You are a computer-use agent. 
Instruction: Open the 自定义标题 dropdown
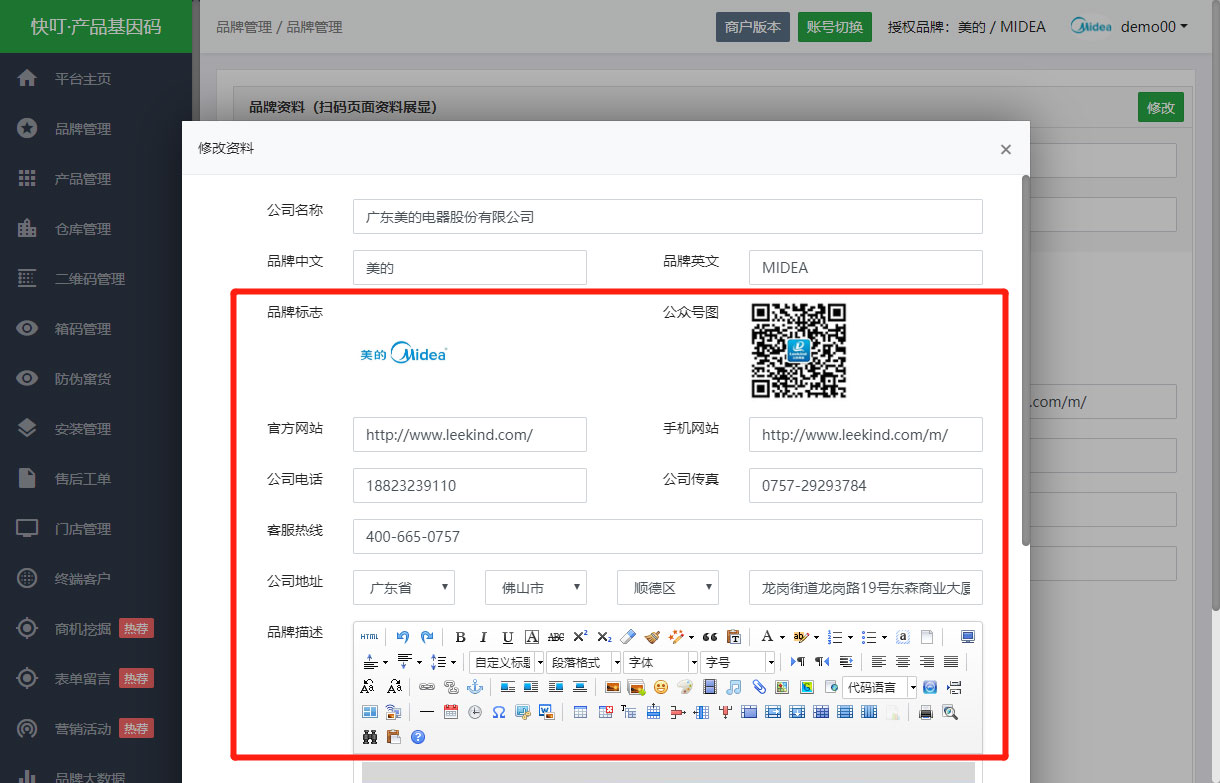click(507, 662)
